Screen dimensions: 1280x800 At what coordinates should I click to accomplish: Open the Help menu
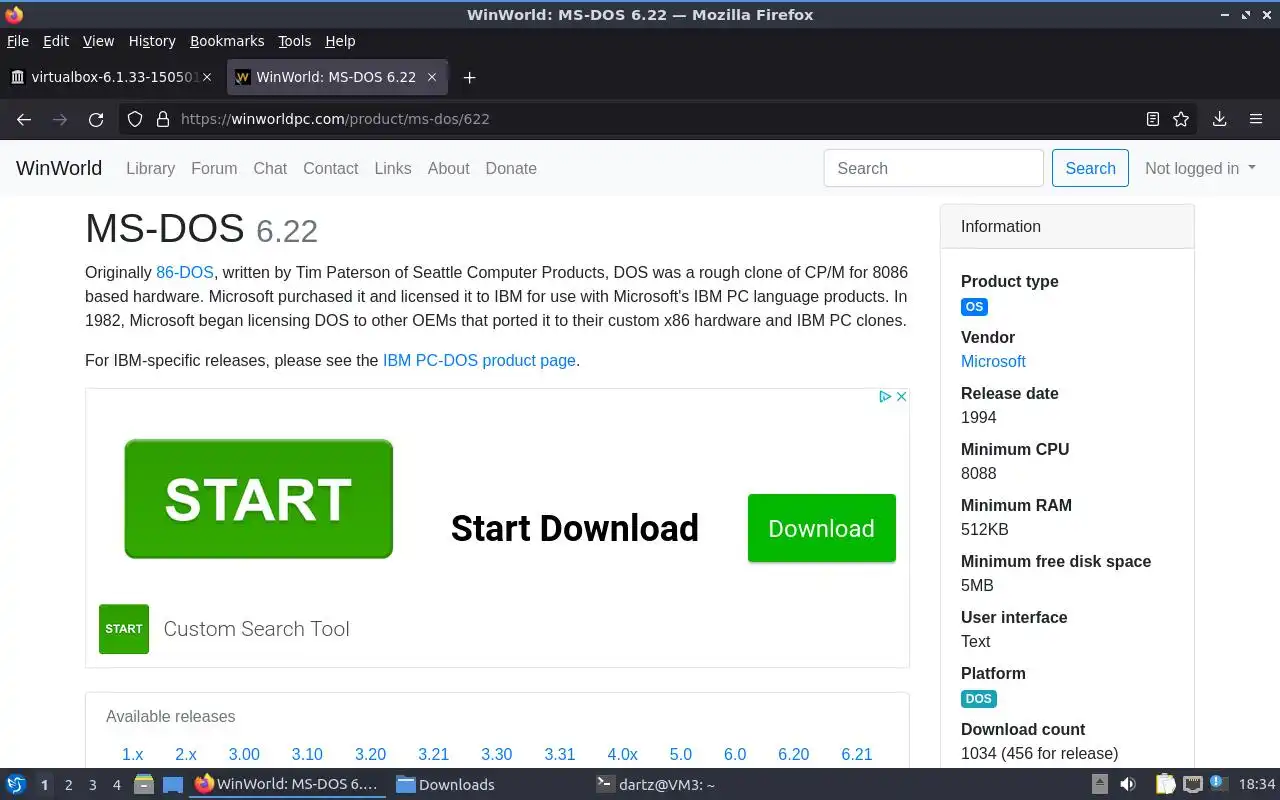pyautogui.click(x=340, y=41)
